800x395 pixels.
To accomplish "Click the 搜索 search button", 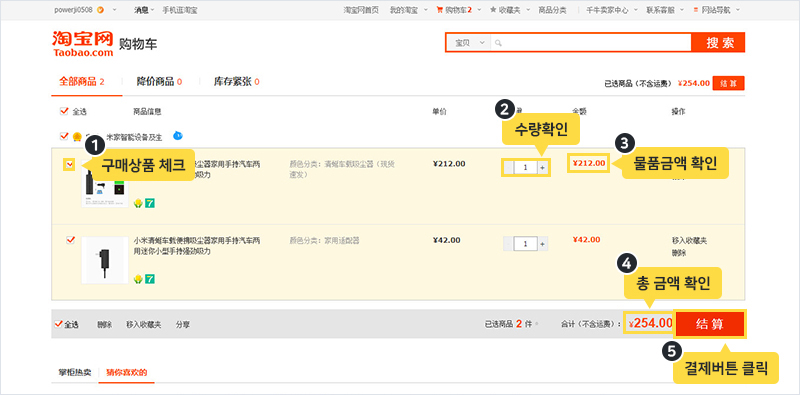I will (718, 43).
